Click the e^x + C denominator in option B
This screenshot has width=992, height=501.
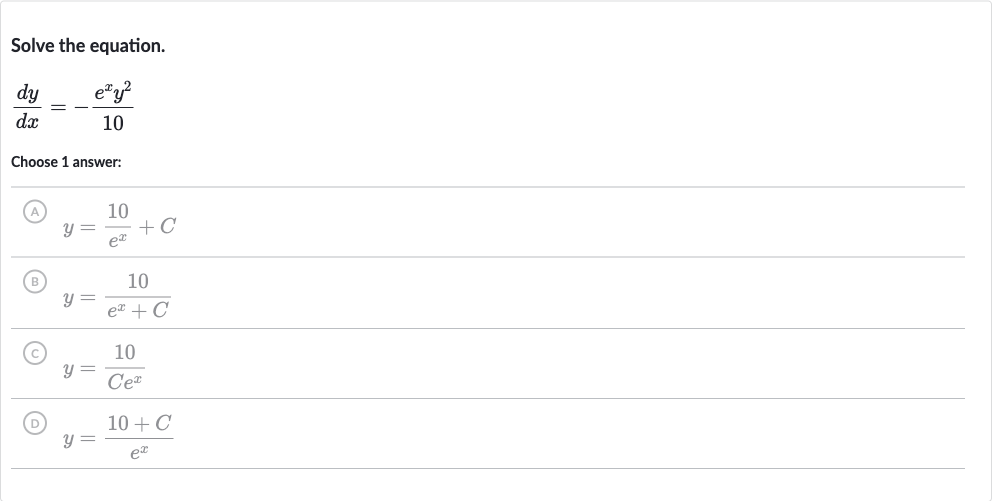138,309
